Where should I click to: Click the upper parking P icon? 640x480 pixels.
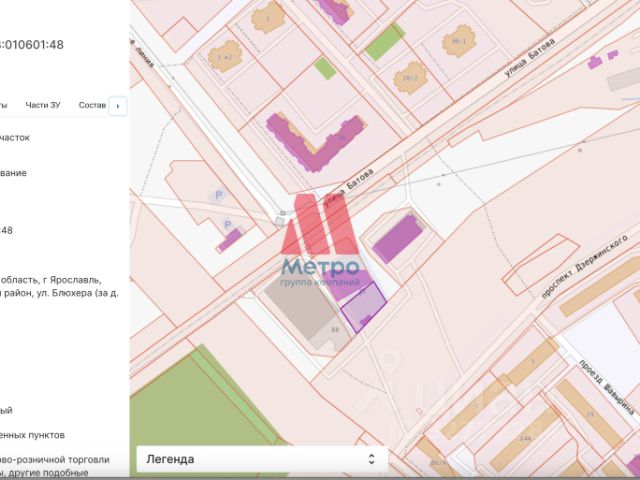click(x=219, y=195)
